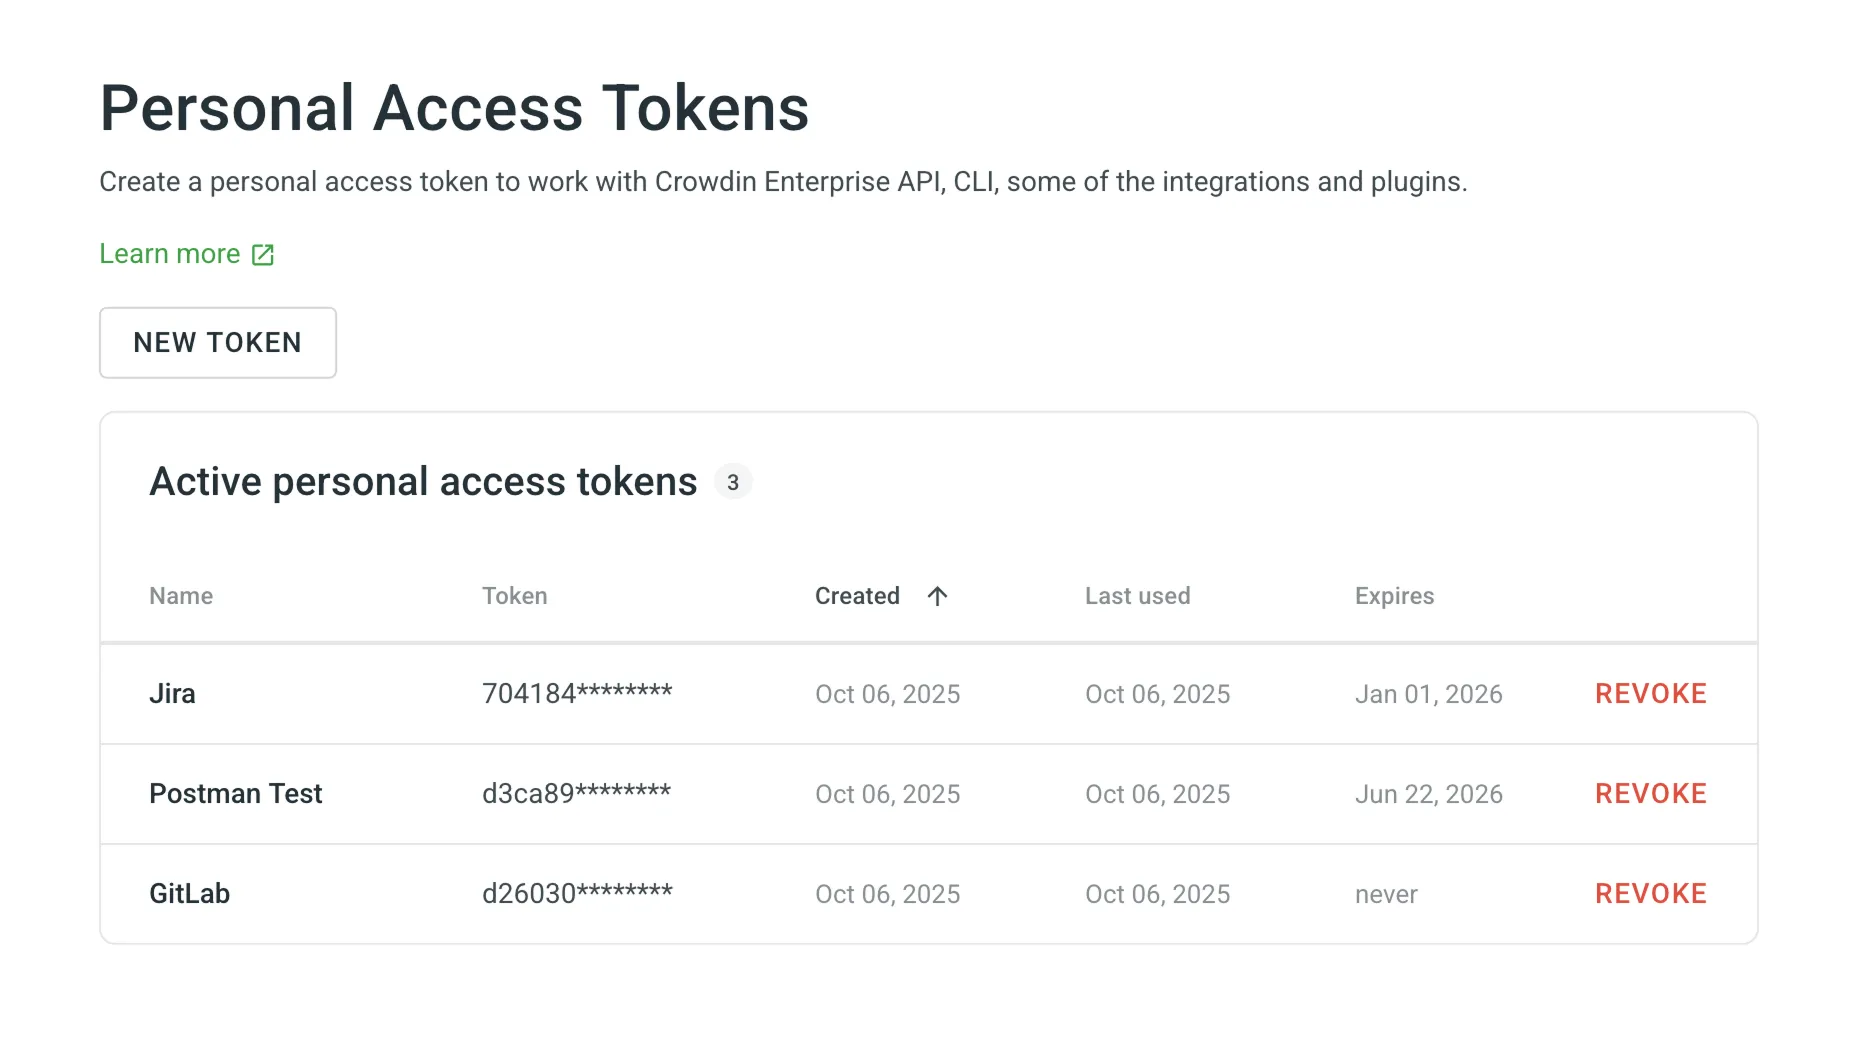
Task: Revoke the Jira token
Action: pos(1650,693)
